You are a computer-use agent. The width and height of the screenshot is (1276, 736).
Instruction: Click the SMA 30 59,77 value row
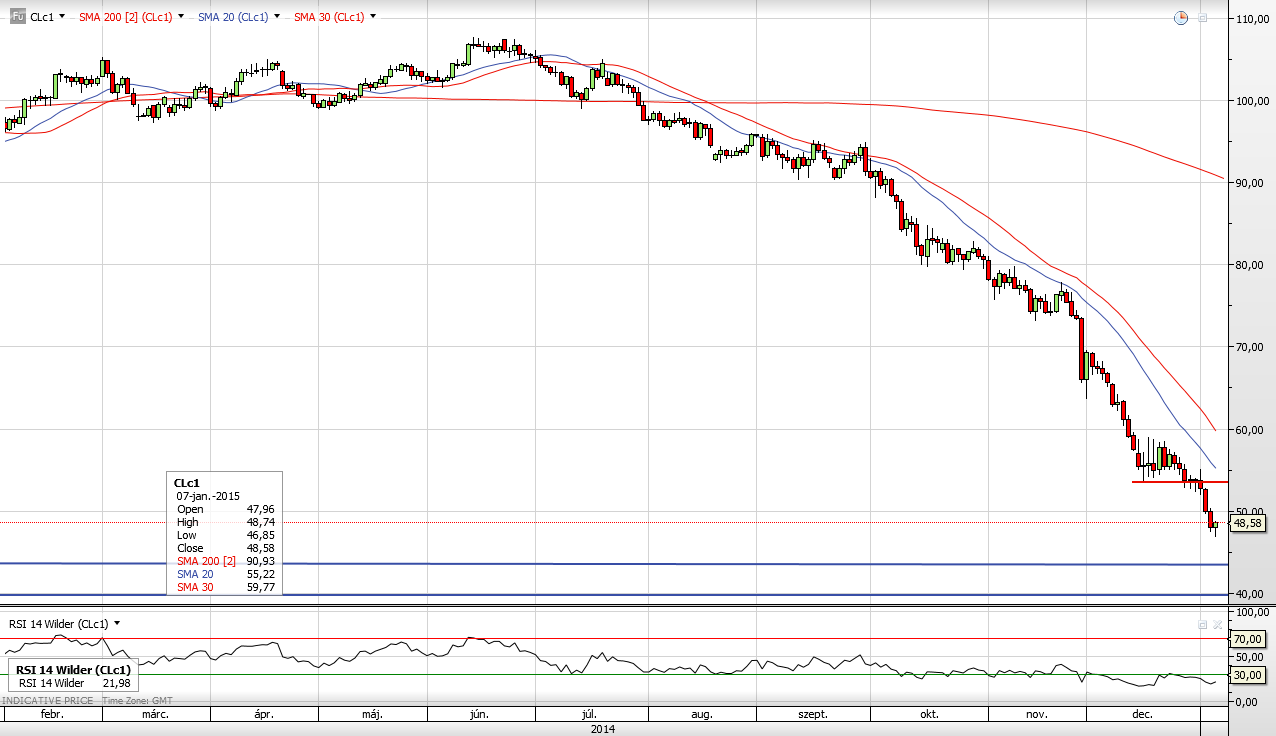[x=225, y=587]
